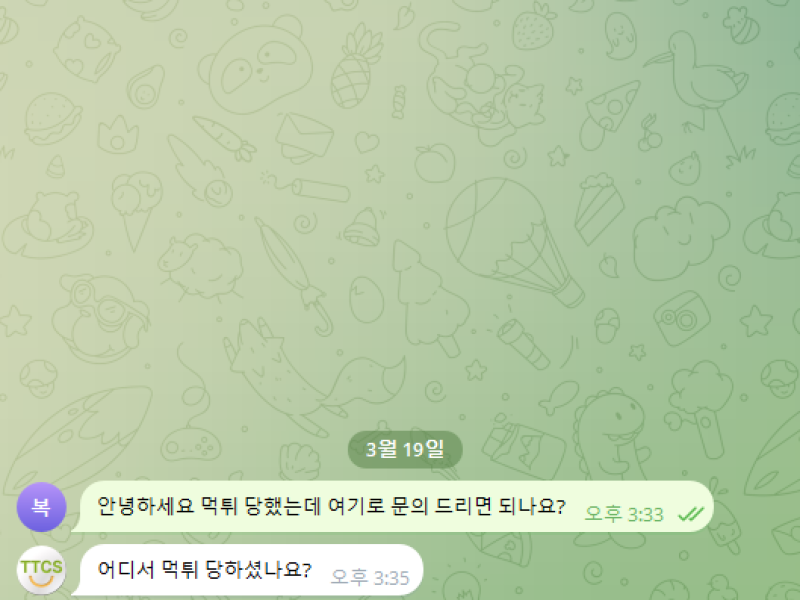Click the pineapple doodle in the background

[x=355, y=66]
